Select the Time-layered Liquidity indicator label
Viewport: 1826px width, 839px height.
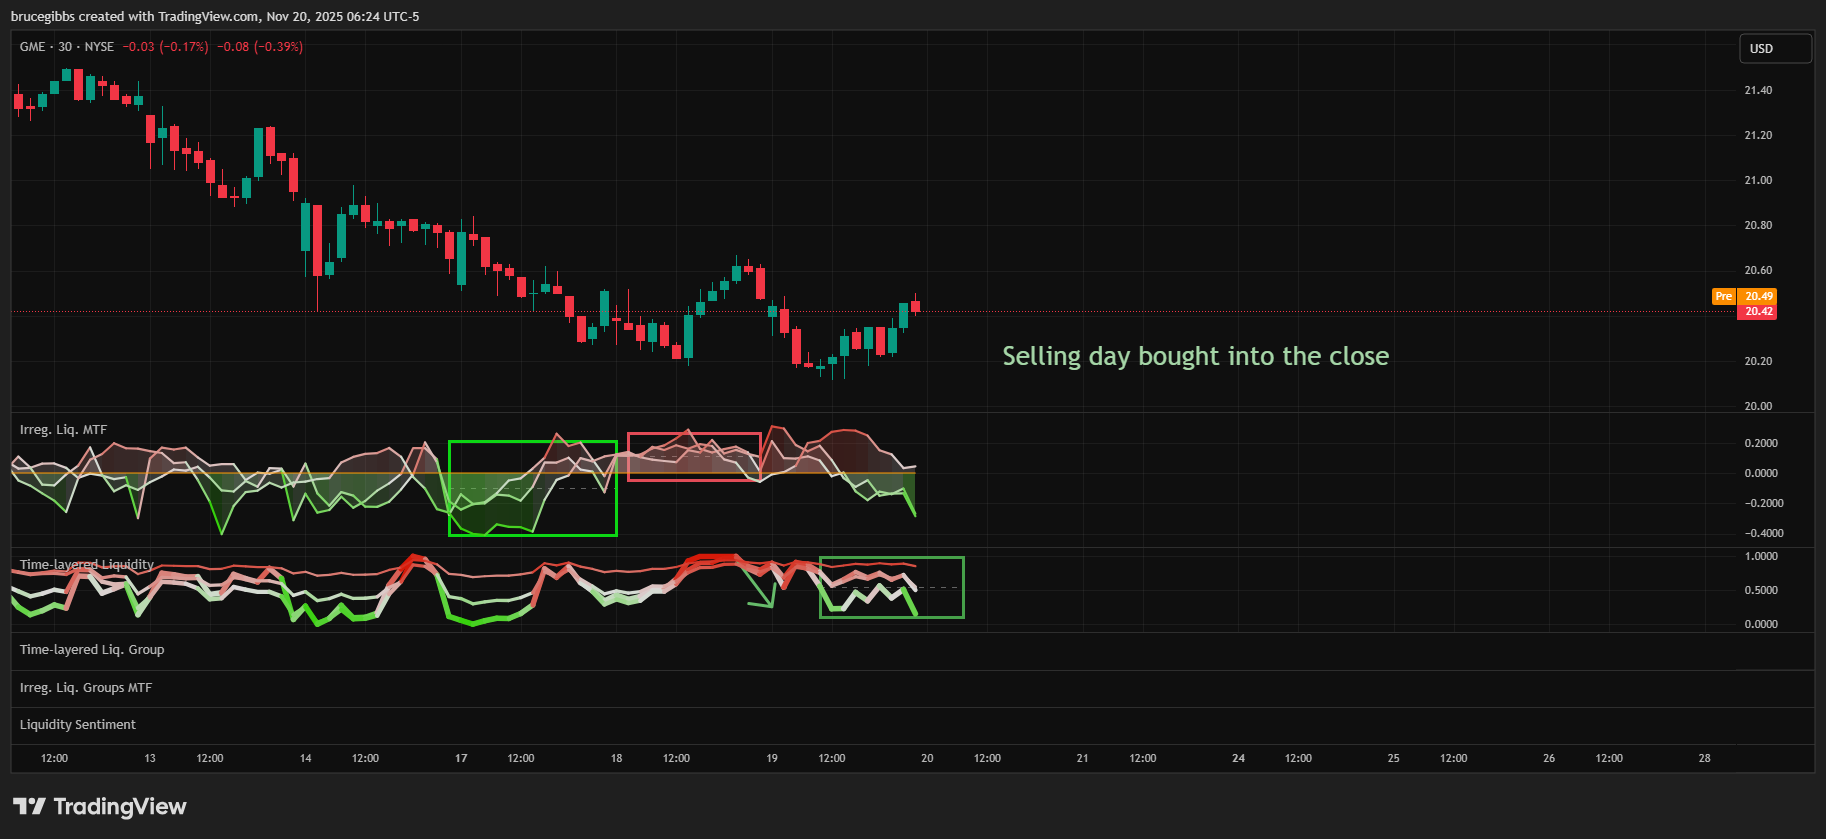87,565
